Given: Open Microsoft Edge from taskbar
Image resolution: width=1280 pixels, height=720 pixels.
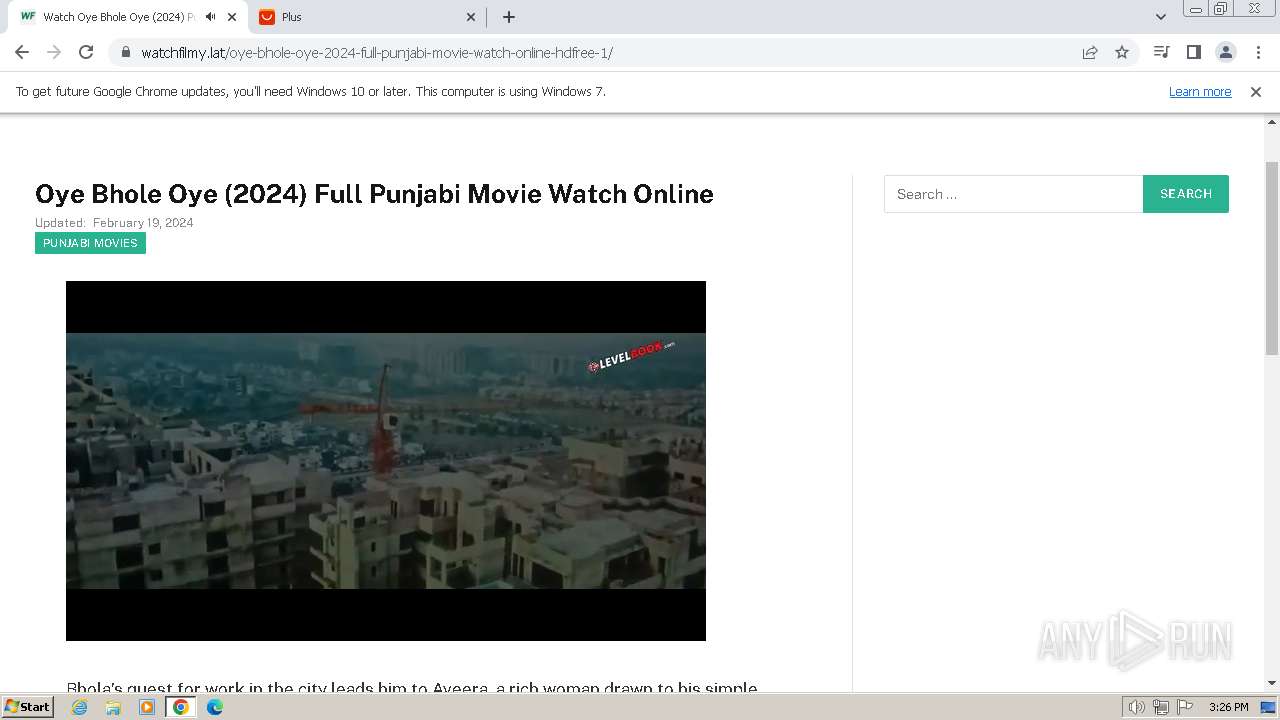Looking at the screenshot, I should coord(215,707).
